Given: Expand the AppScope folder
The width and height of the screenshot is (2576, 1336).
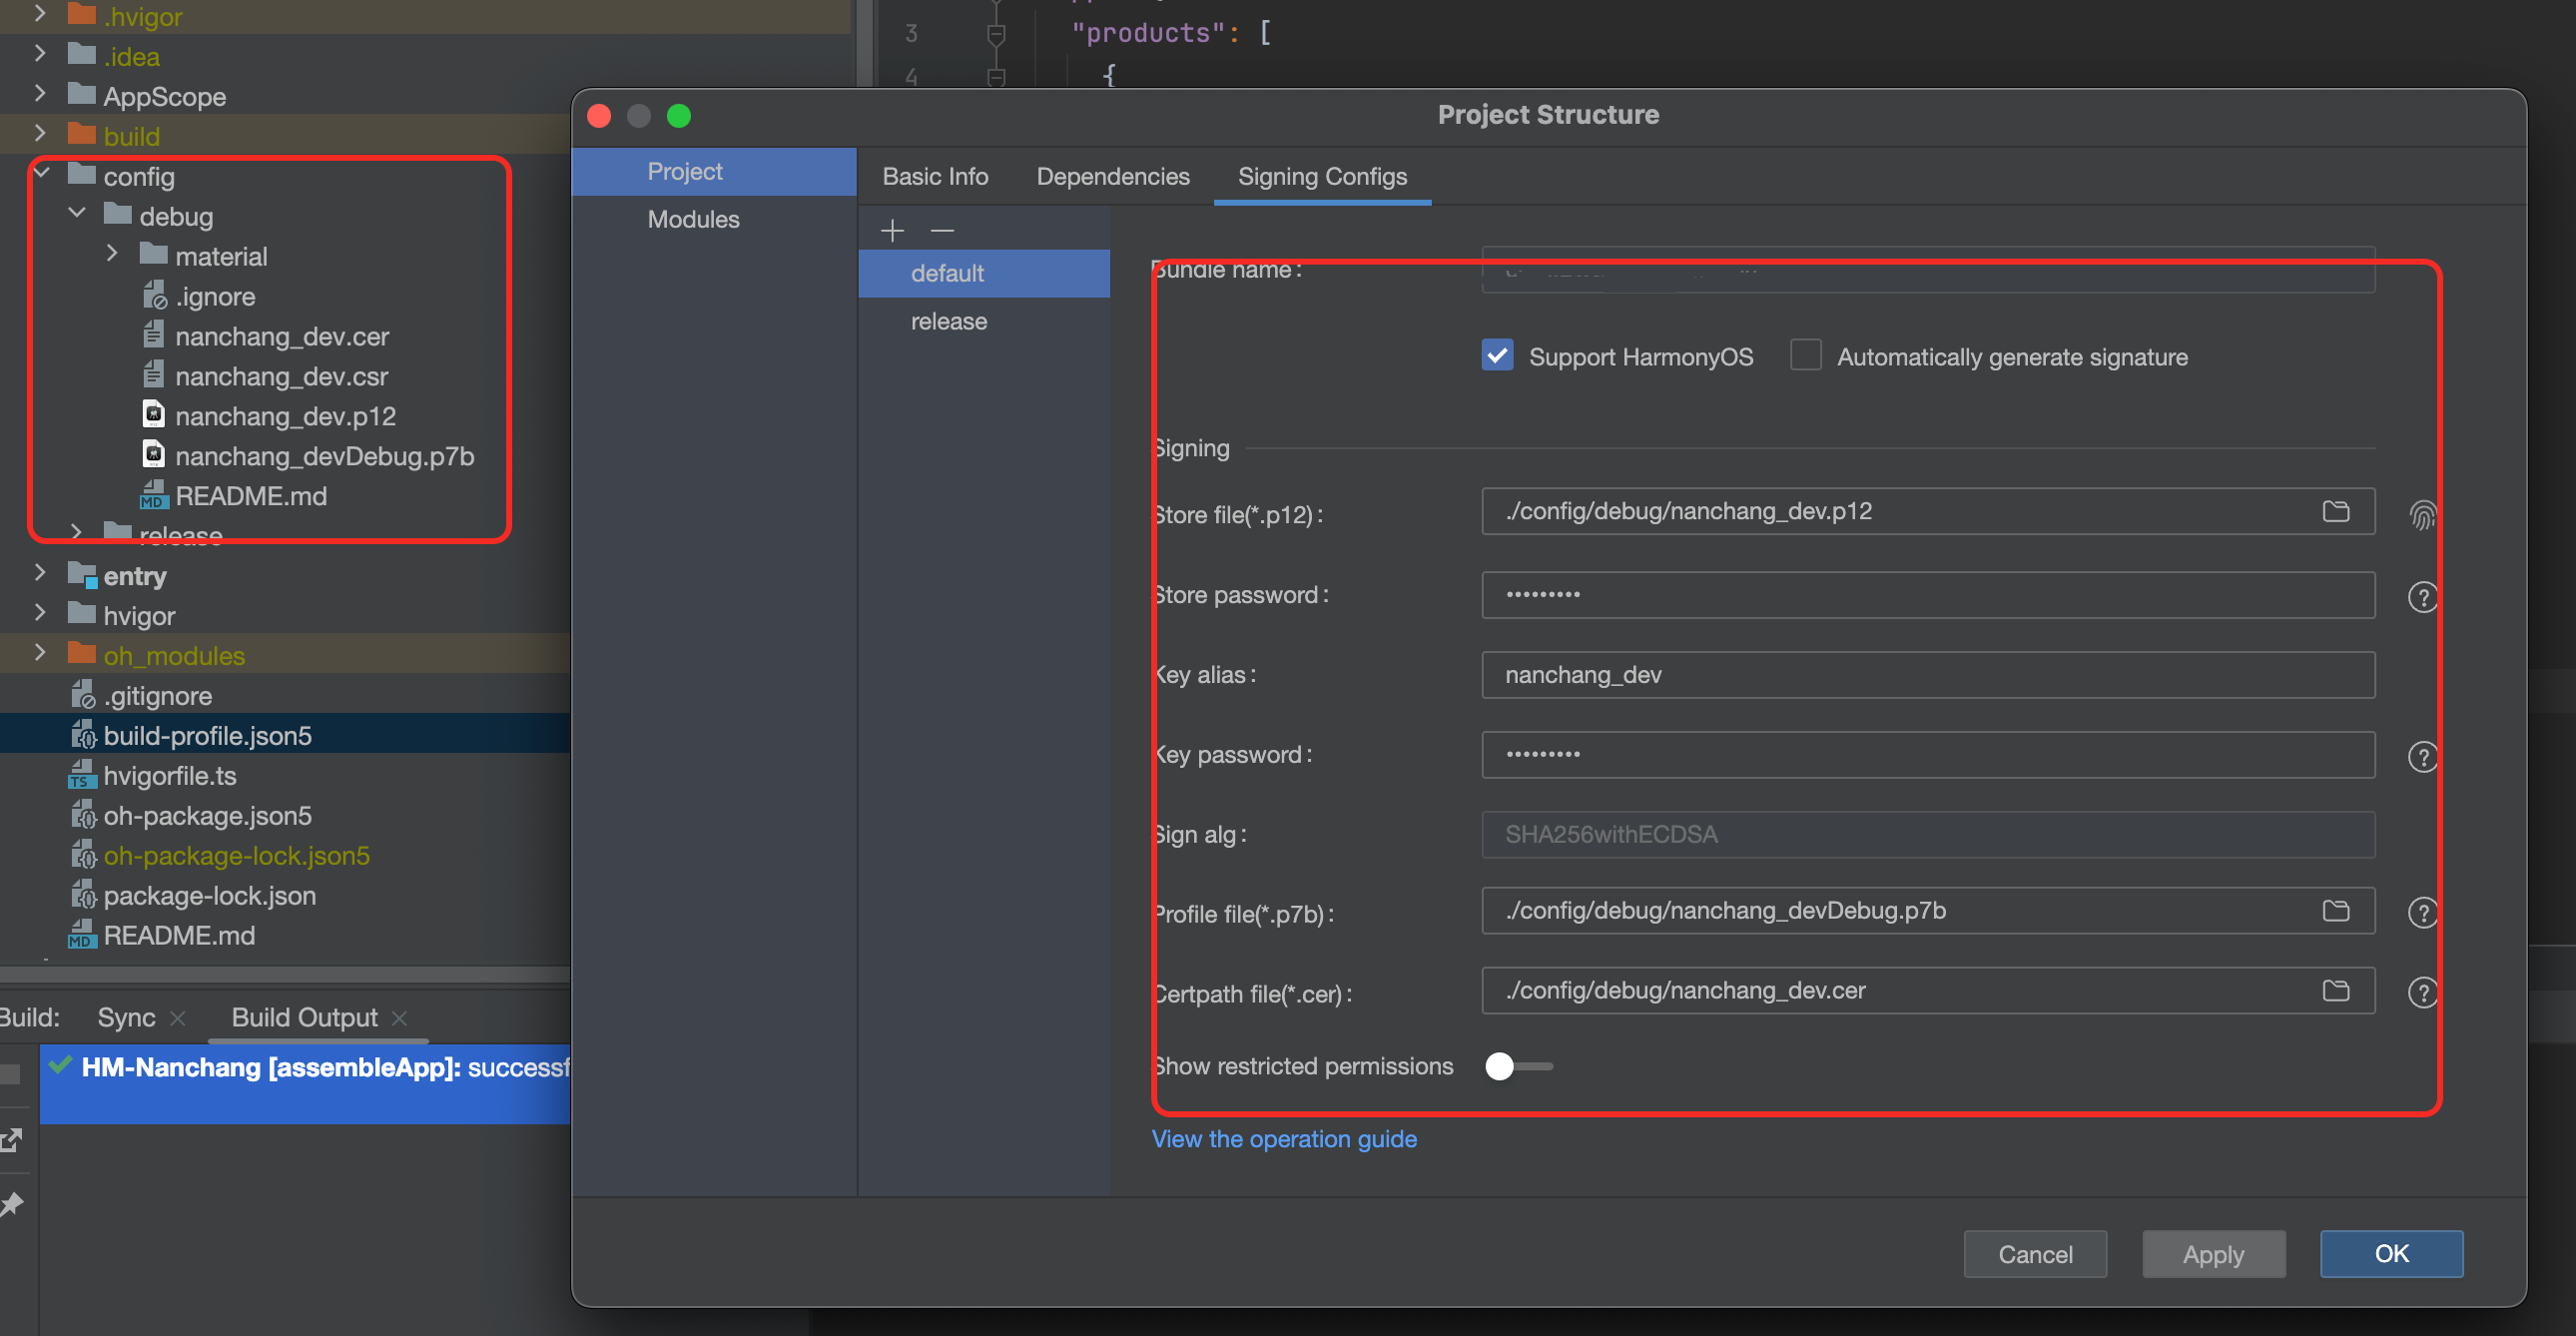Looking at the screenshot, I should [41, 94].
